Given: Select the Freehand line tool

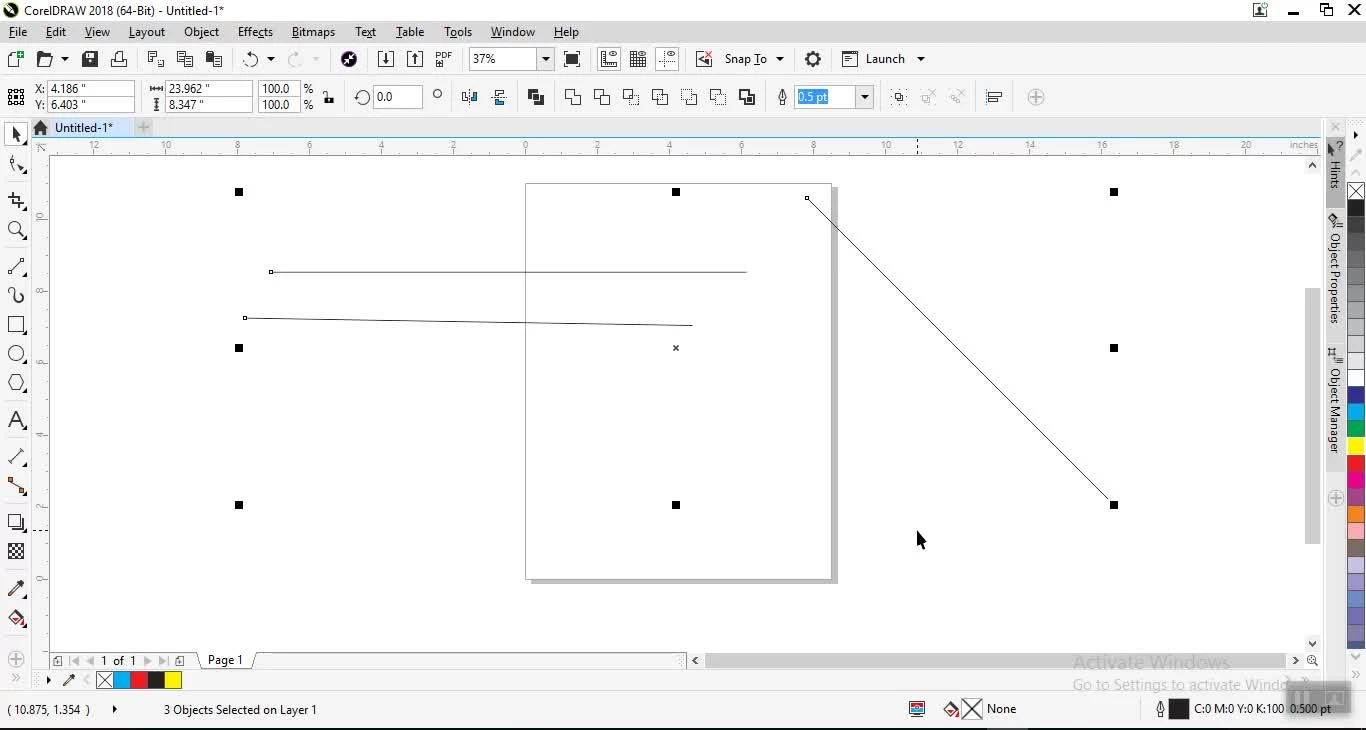Looking at the screenshot, I should (x=16, y=267).
